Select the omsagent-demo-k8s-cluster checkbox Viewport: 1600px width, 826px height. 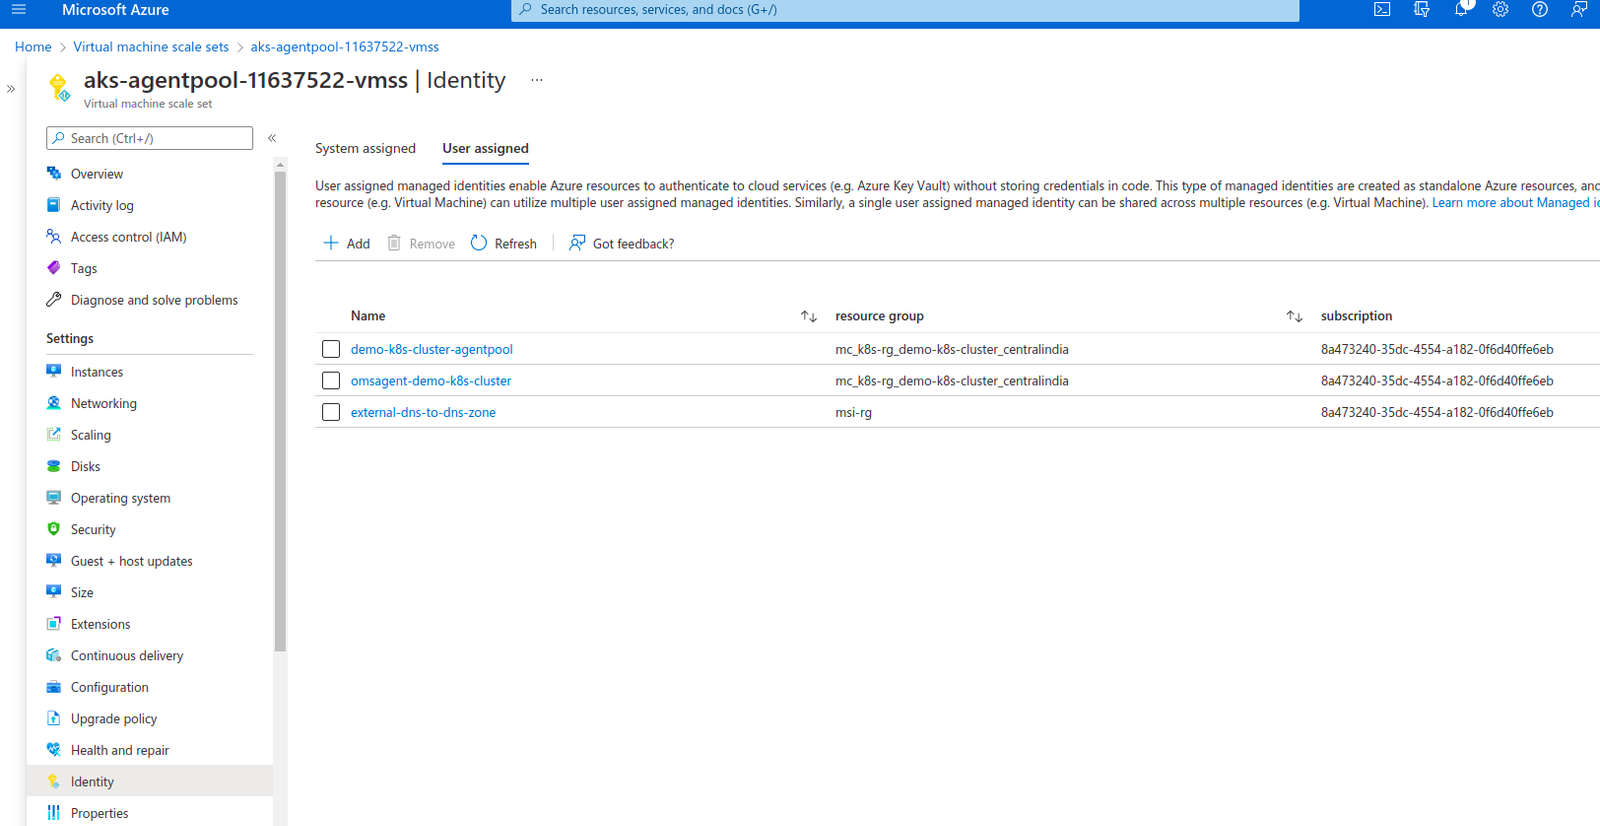click(x=331, y=381)
